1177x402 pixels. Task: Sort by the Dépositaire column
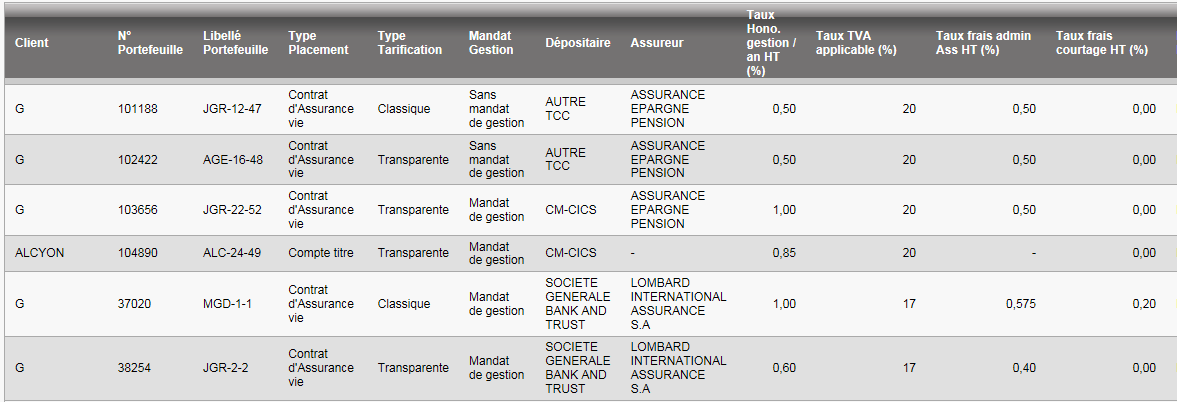pyautogui.click(x=578, y=43)
